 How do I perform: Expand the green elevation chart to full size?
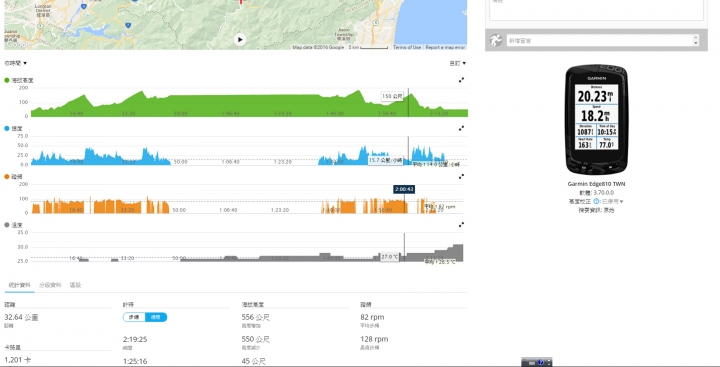[461, 80]
